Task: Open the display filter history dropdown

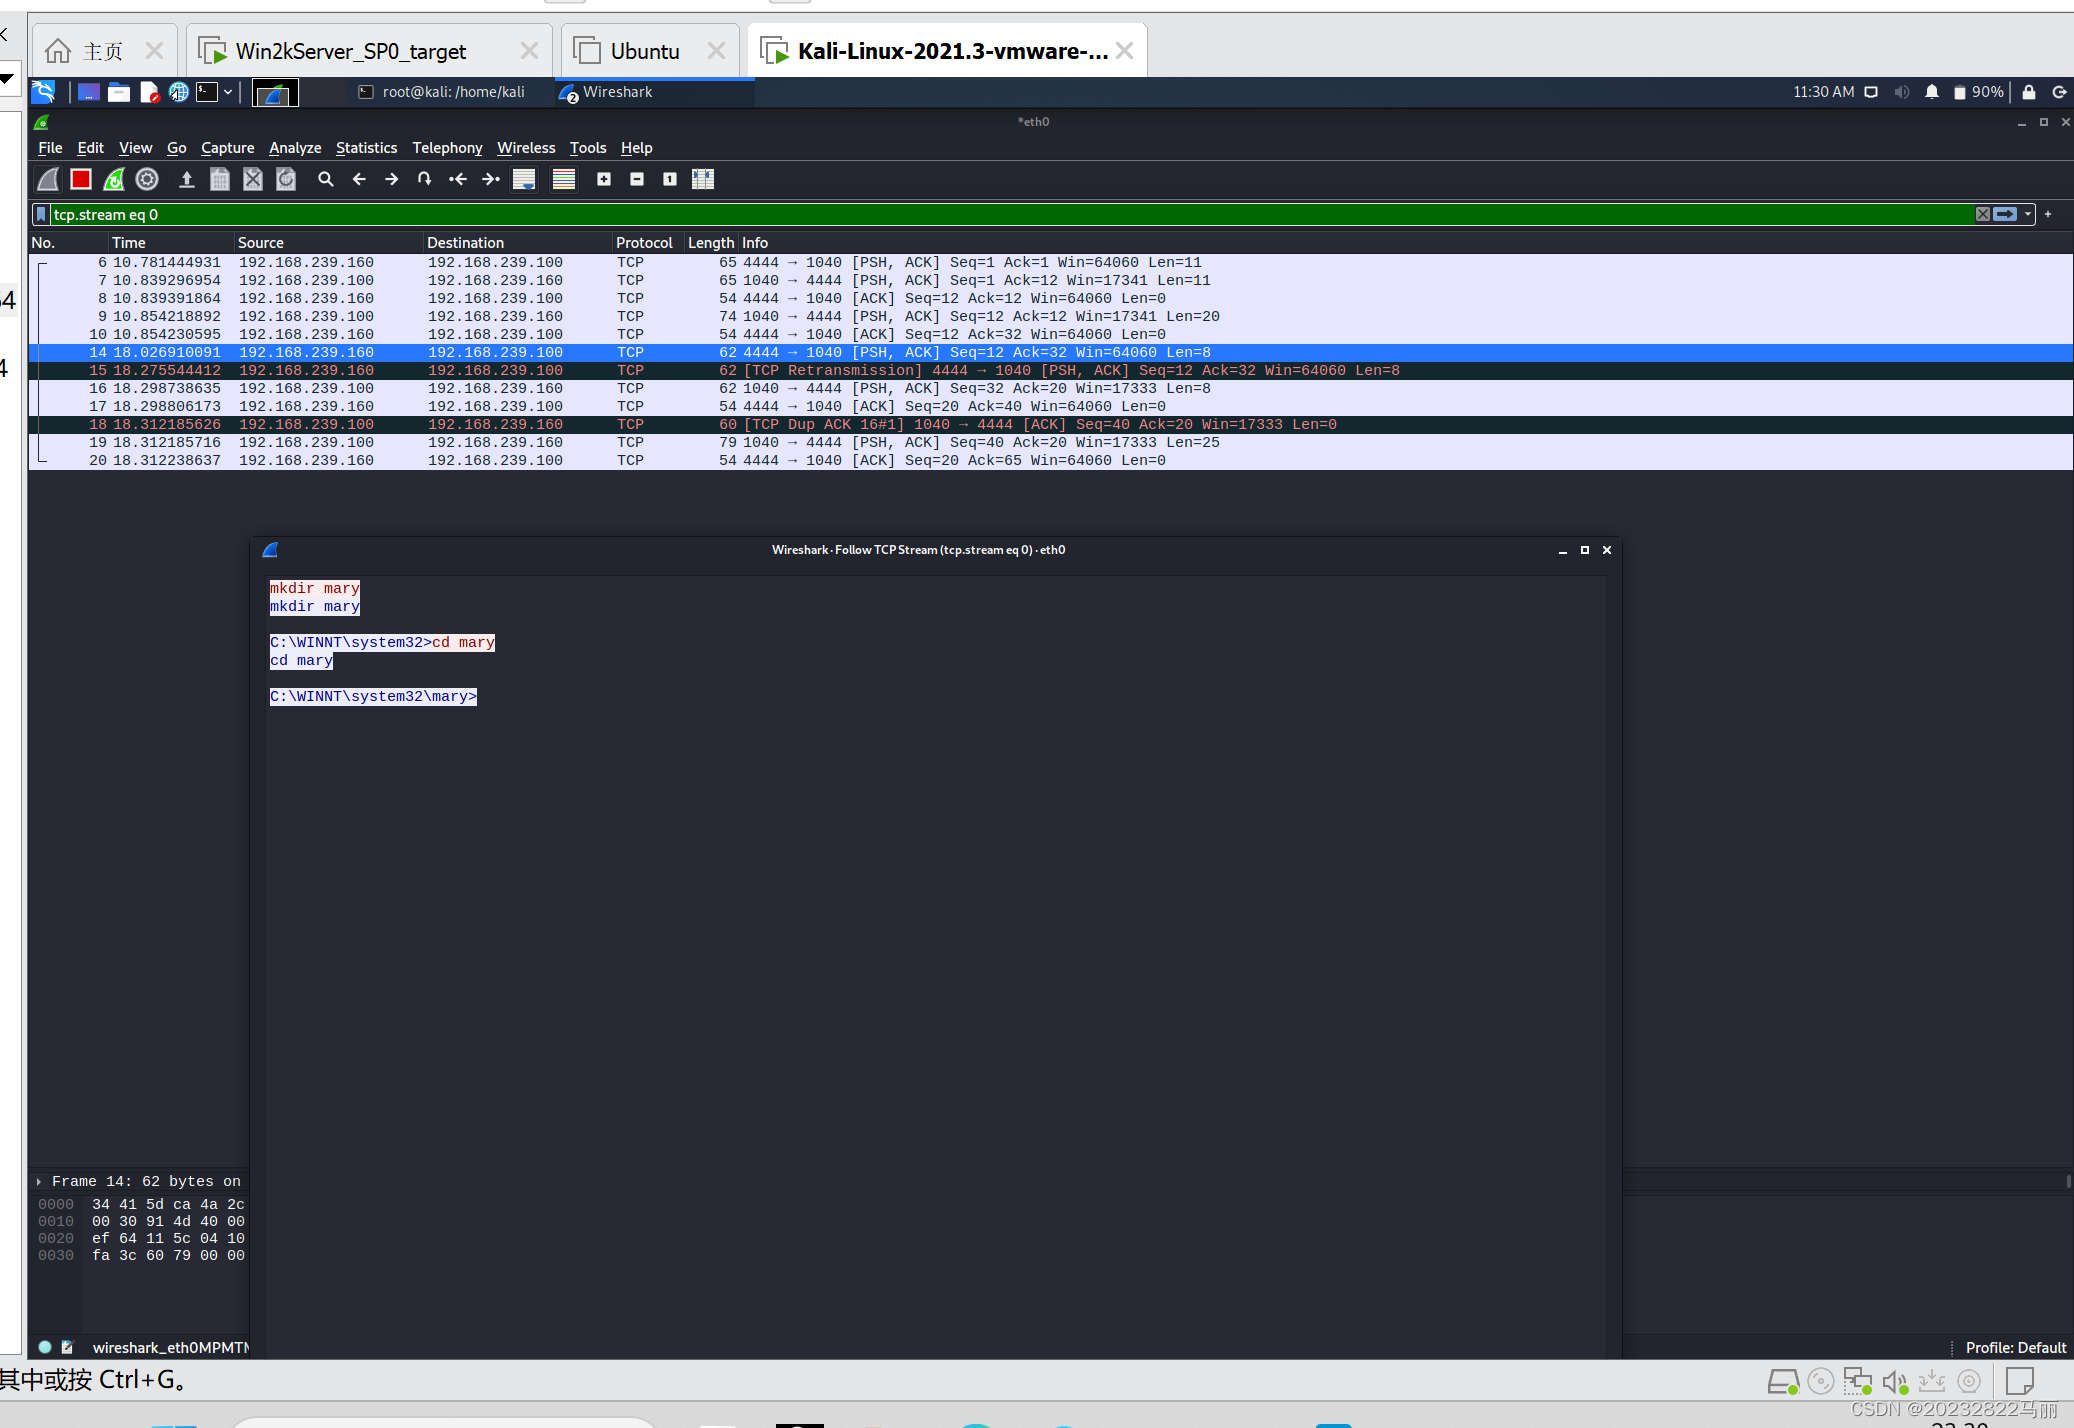Action: [2028, 214]
